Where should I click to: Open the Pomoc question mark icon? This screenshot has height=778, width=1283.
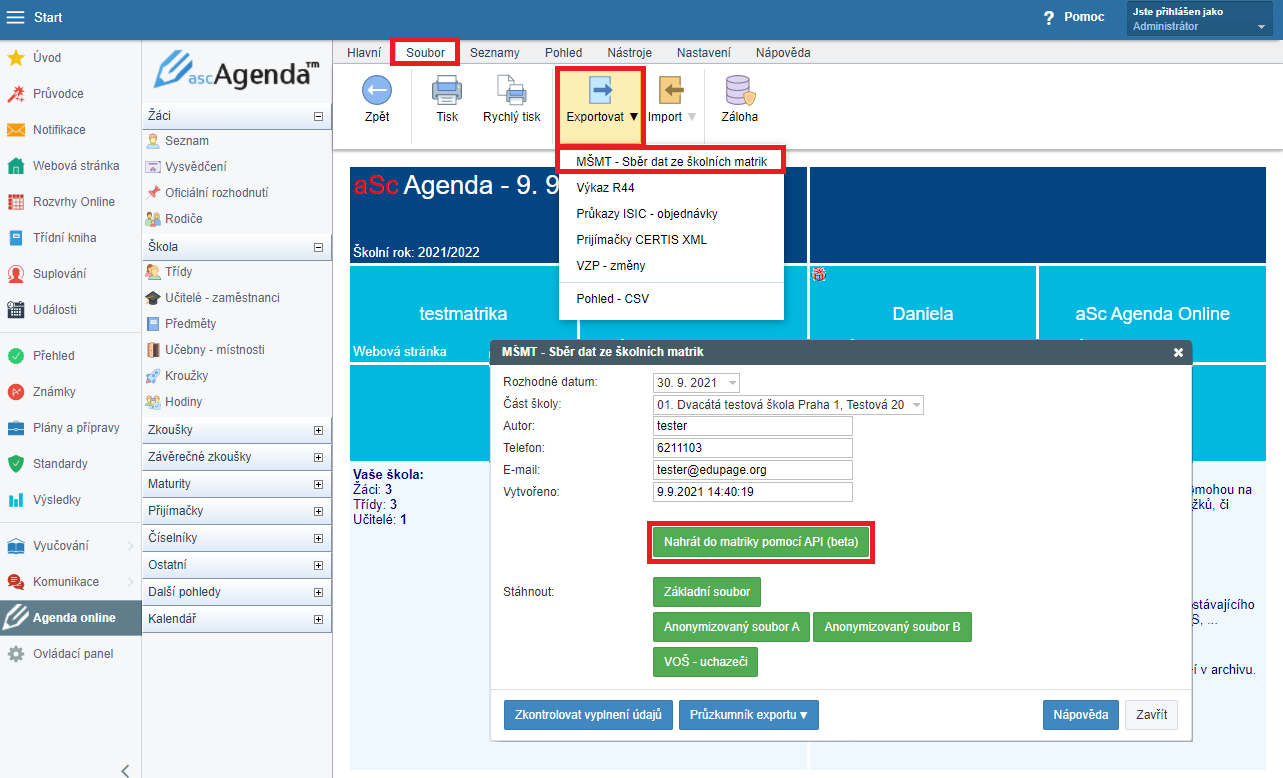point(1049,18)
